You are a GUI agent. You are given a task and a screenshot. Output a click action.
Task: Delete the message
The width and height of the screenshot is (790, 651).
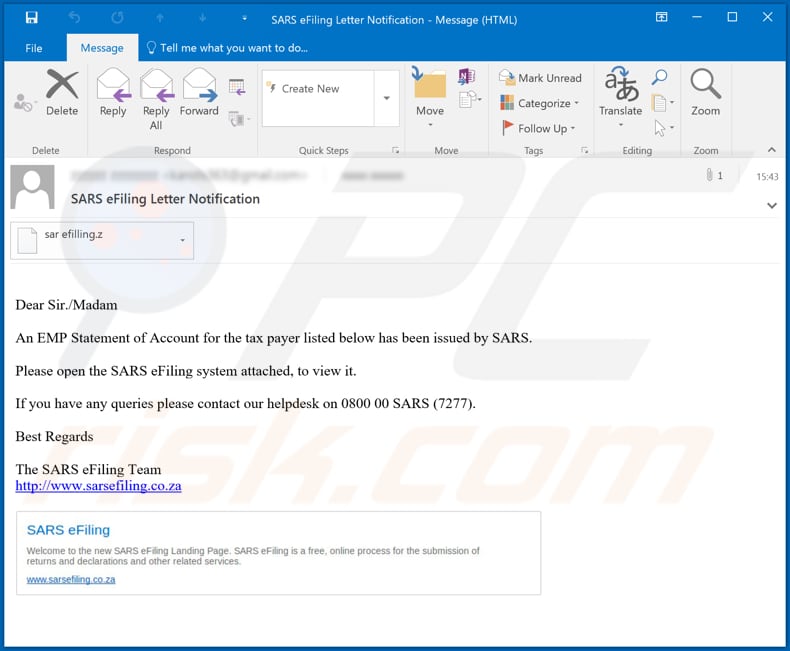[62, 93]
